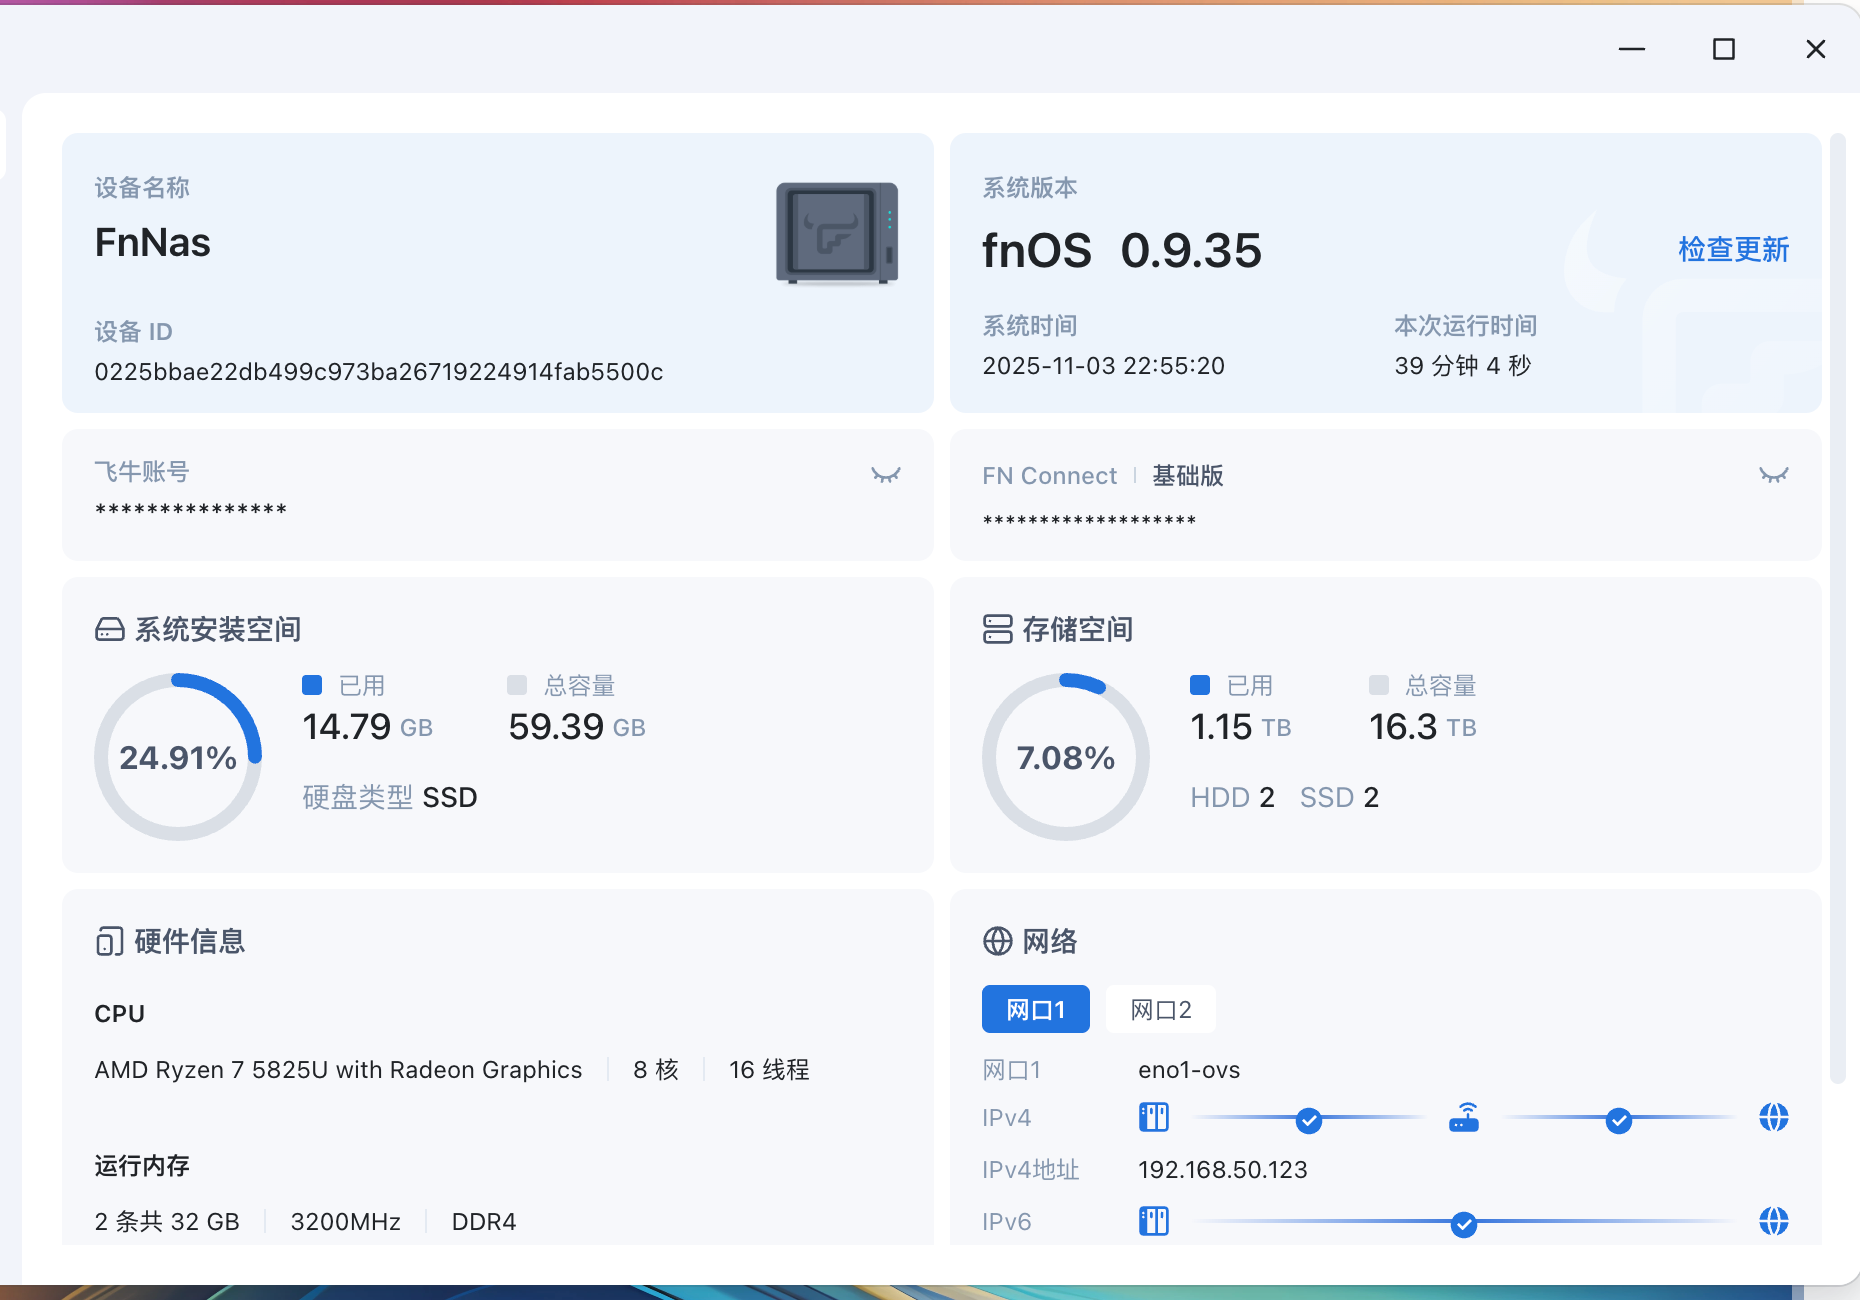
Task: Show the hidden 飞牛账号 account value
Action: [x=885, y=475]
